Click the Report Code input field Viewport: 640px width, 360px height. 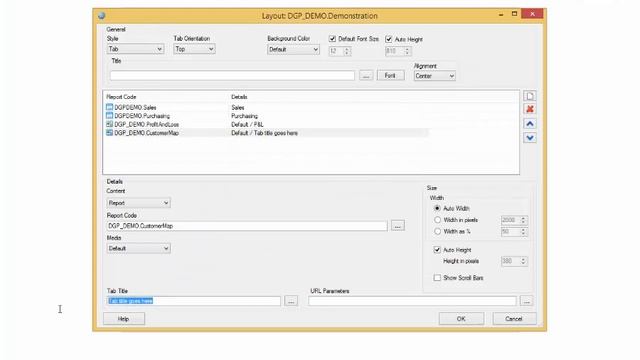(x=247, y=226)
